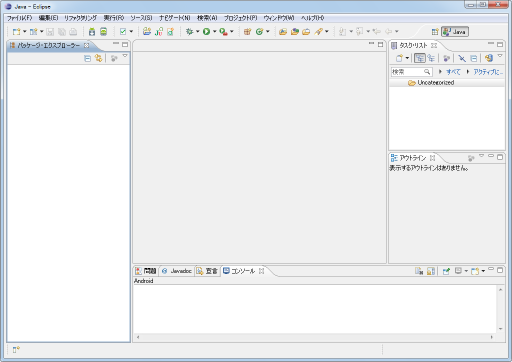Select the Java perspective button
The width and height of the screenshot is (512, 362).
[x=455, y=32]
